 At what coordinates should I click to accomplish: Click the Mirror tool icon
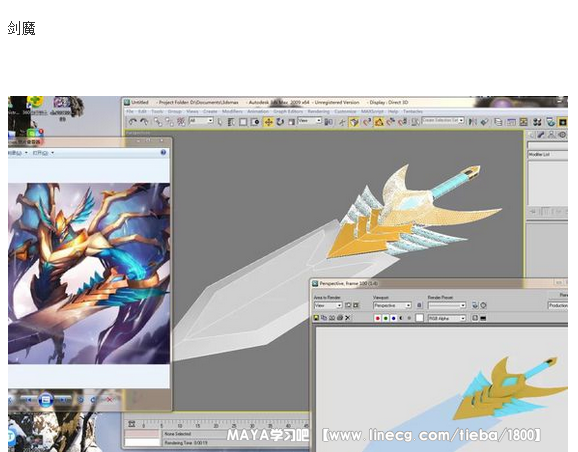point(472,122)
